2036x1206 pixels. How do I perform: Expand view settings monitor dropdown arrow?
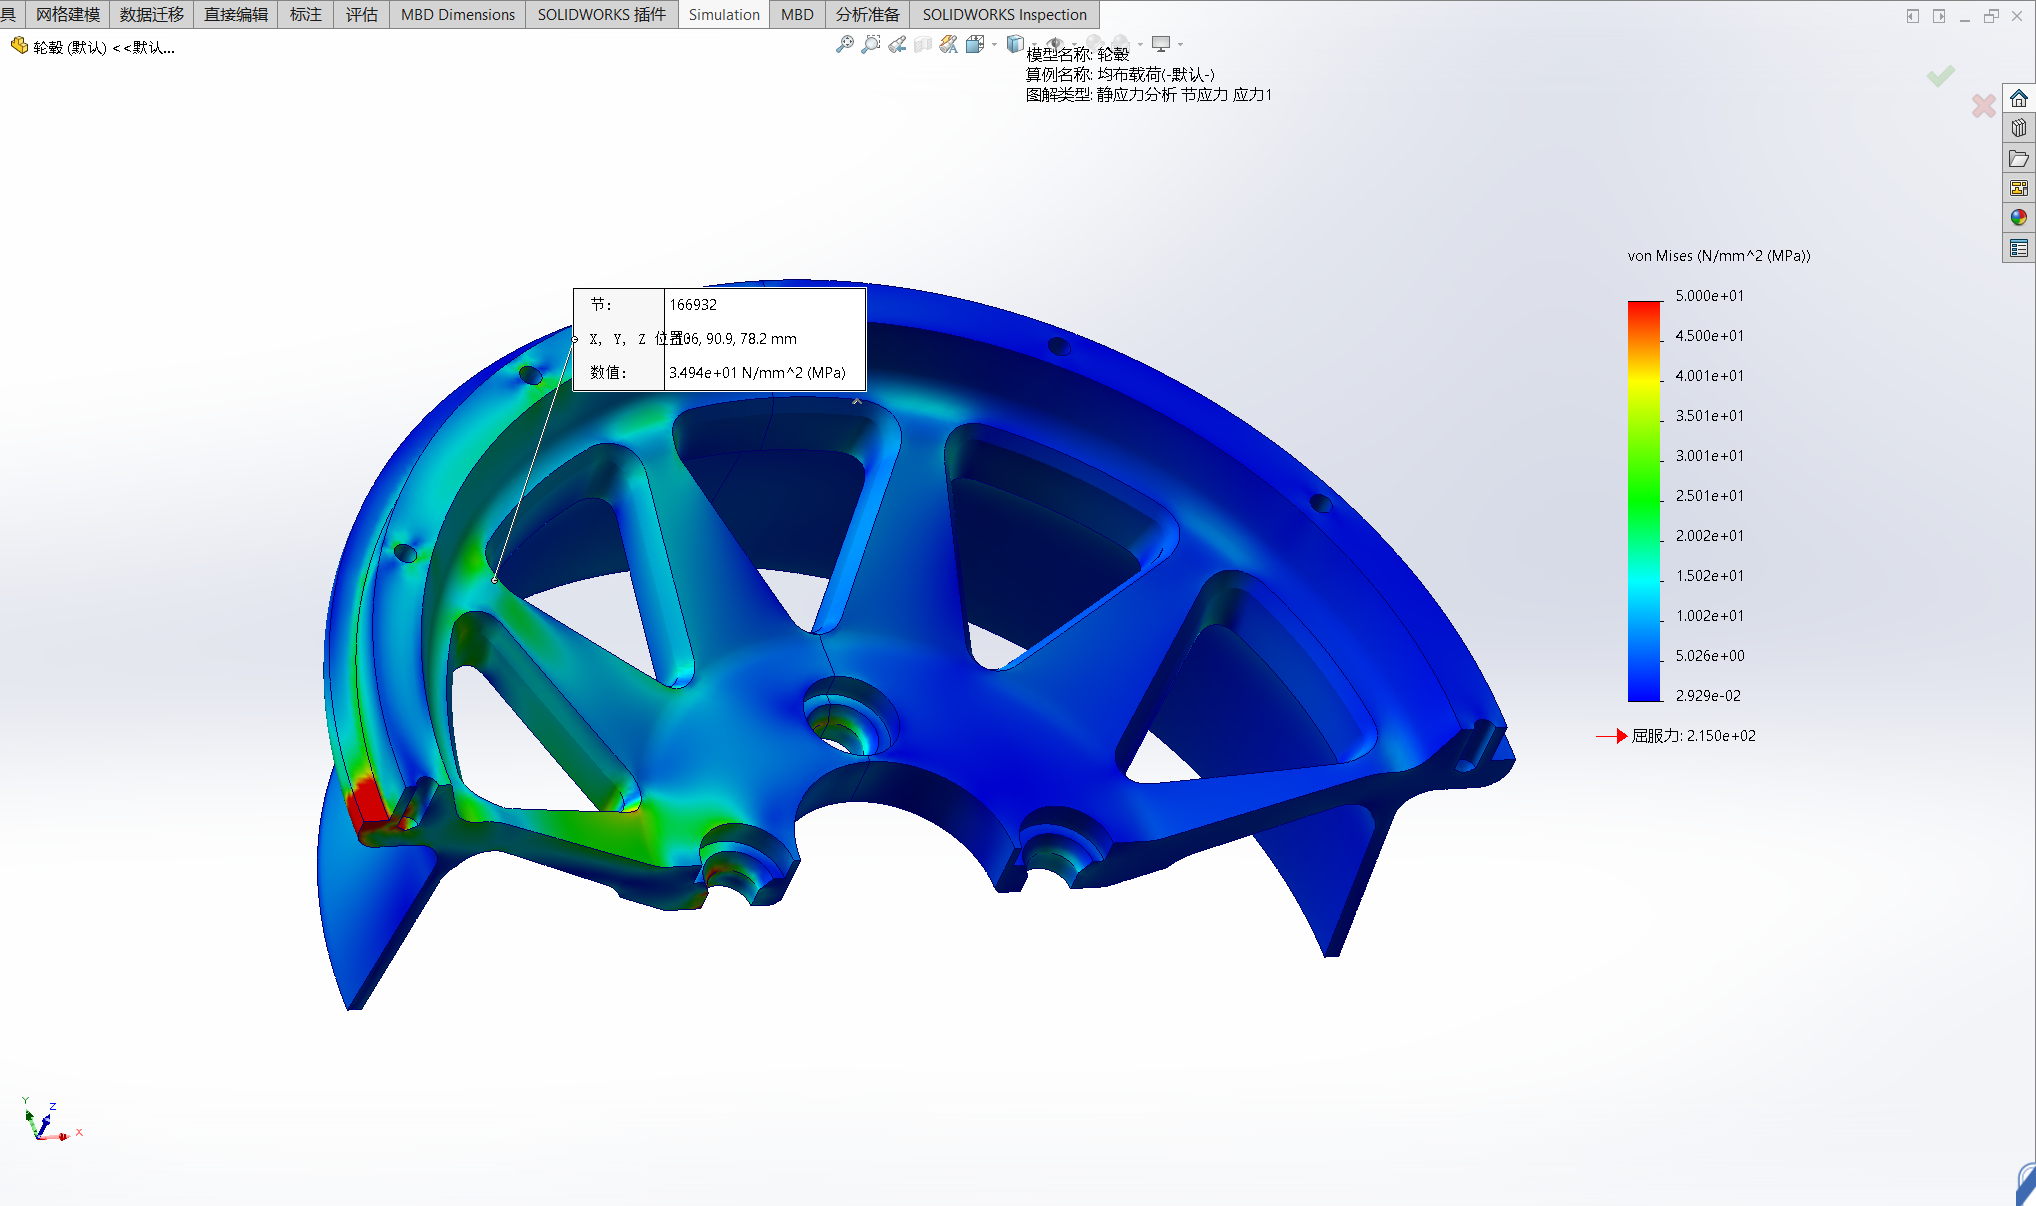(x=1180, y=44)
